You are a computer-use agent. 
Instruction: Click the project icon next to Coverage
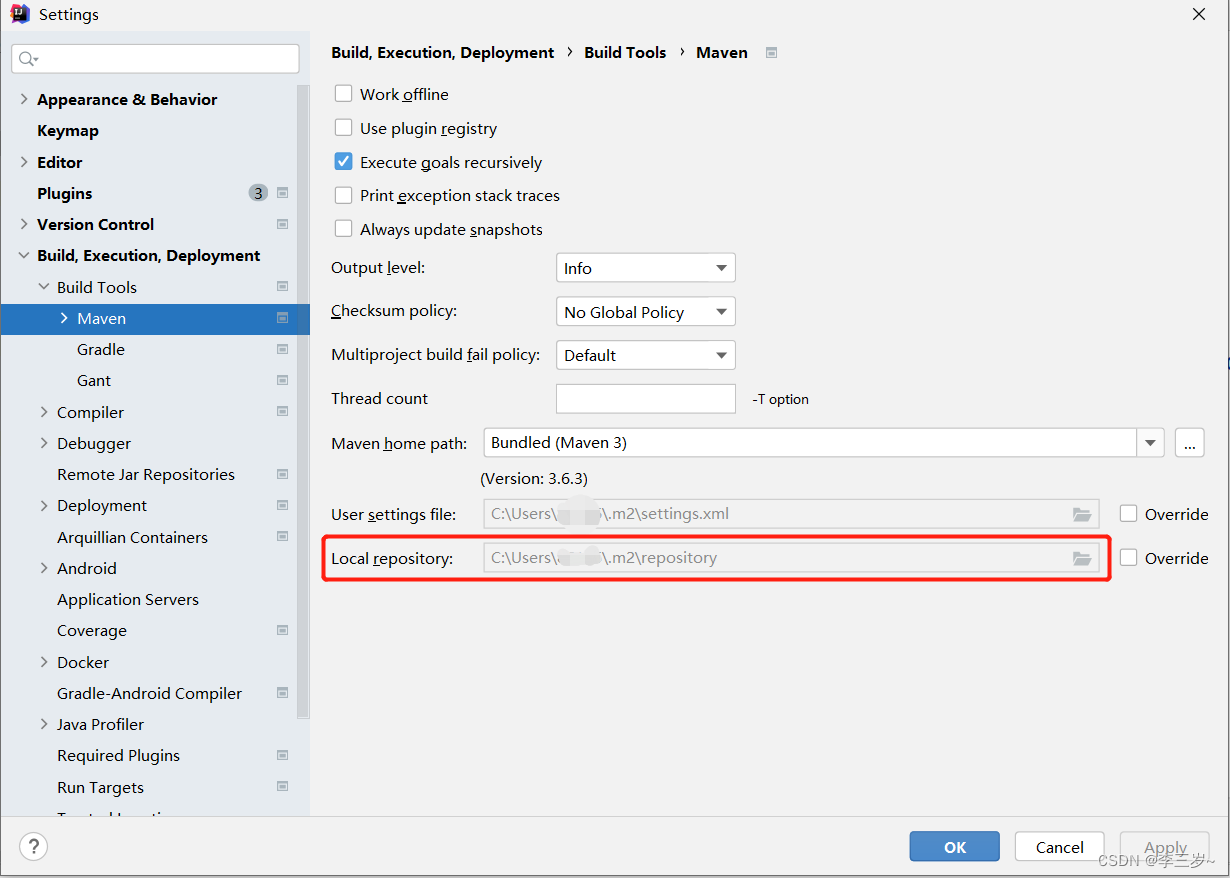(283, 630)
